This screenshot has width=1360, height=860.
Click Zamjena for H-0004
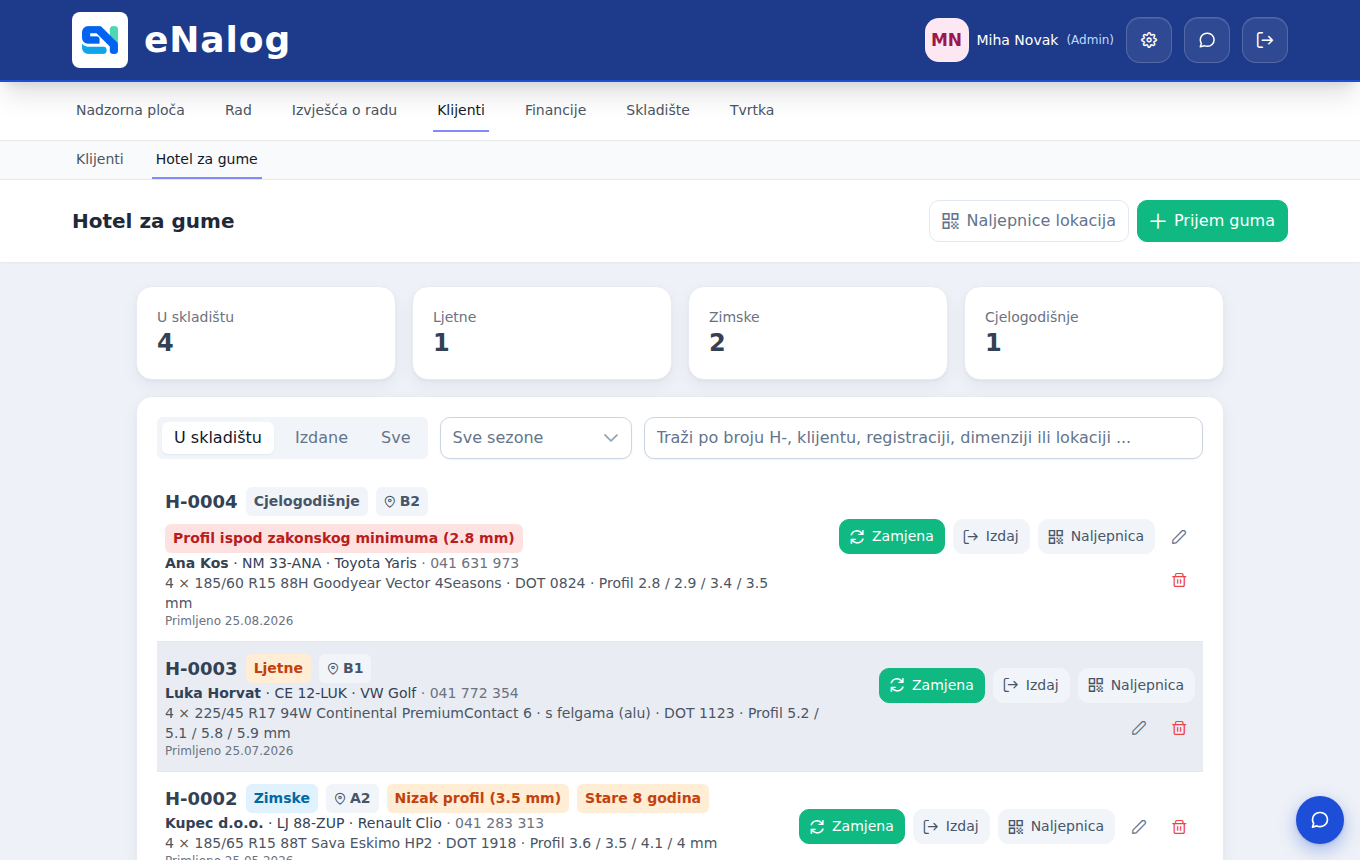point(892,537)
